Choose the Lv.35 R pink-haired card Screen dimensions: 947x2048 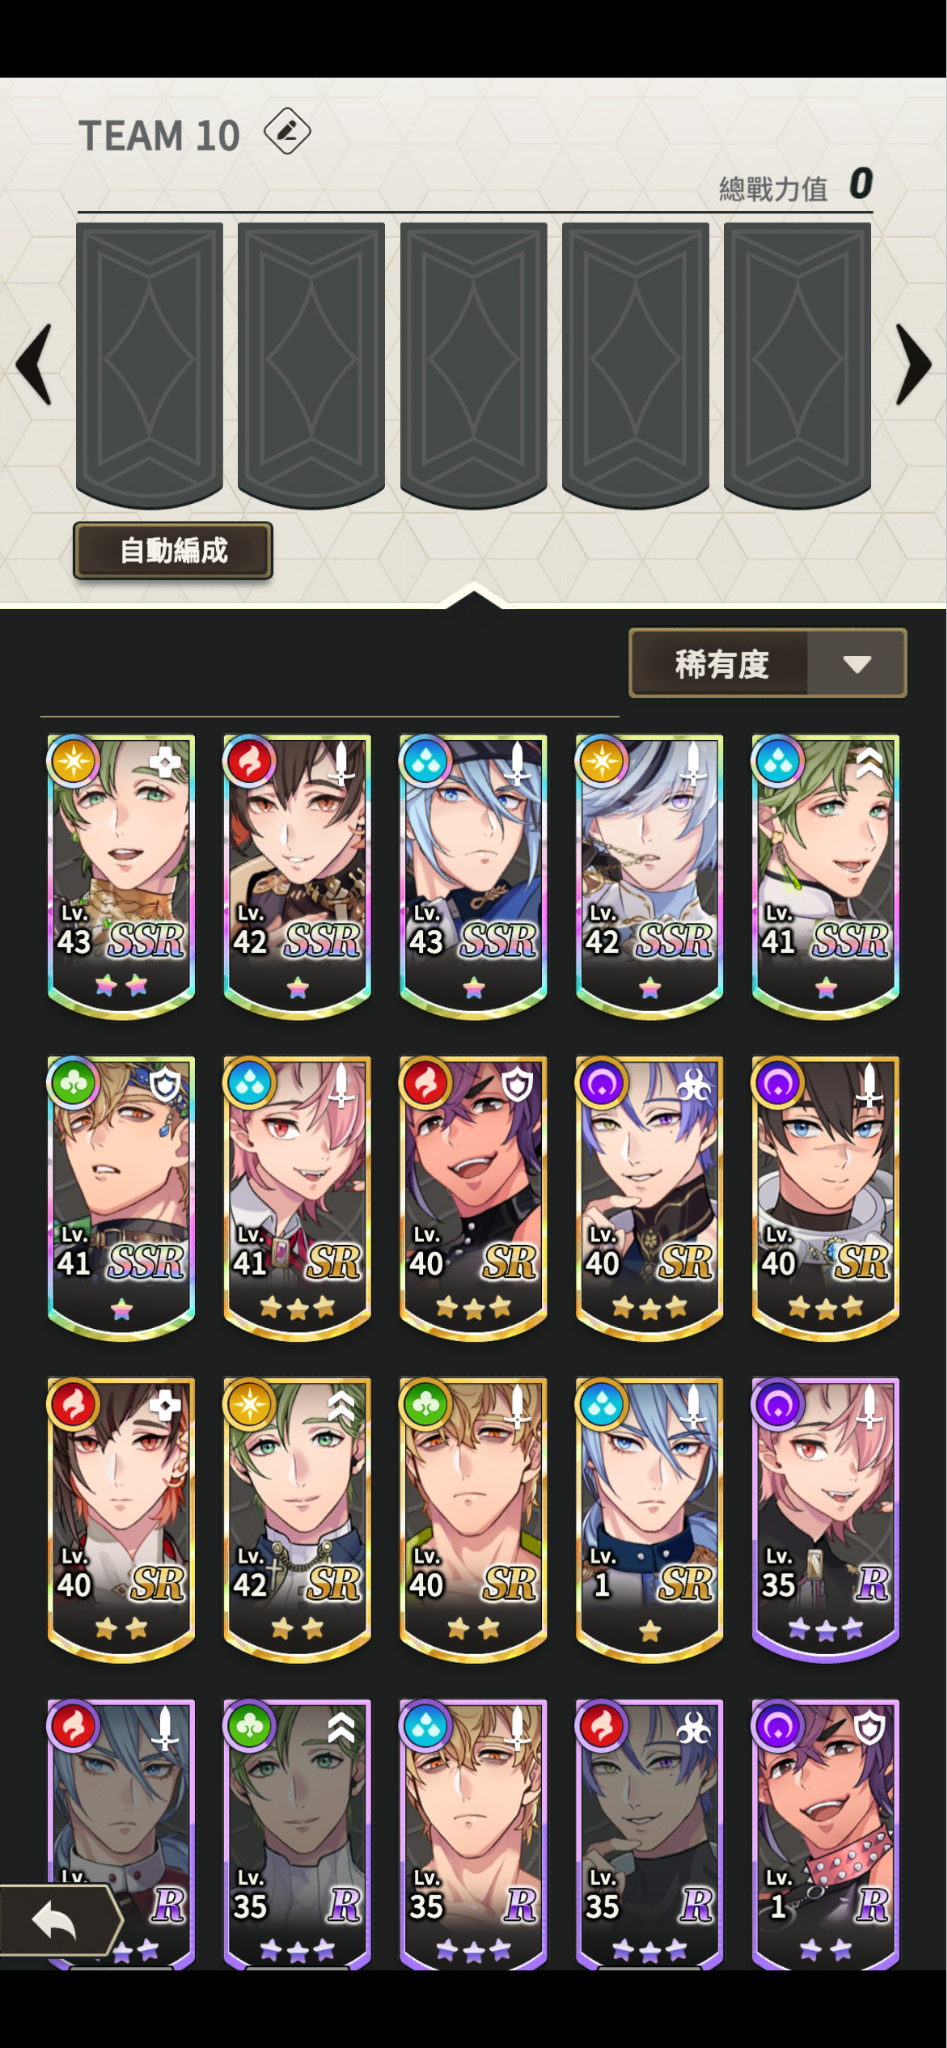click(x=825, y=1520)
